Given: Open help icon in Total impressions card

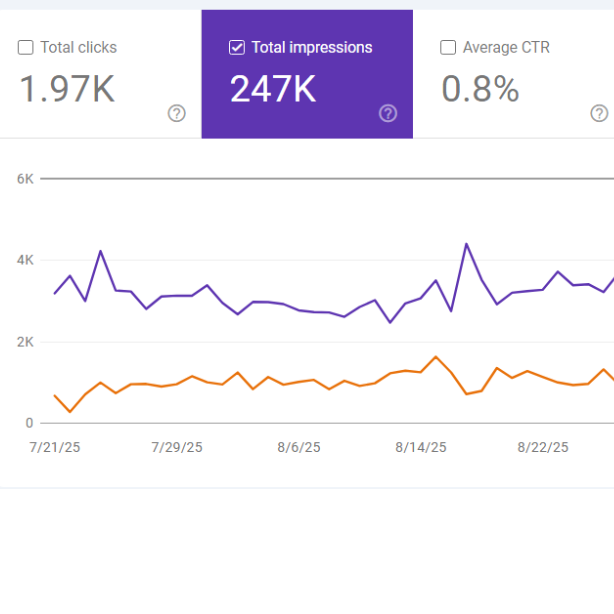Looking at the screenshot, I should (x=388, y=114).
